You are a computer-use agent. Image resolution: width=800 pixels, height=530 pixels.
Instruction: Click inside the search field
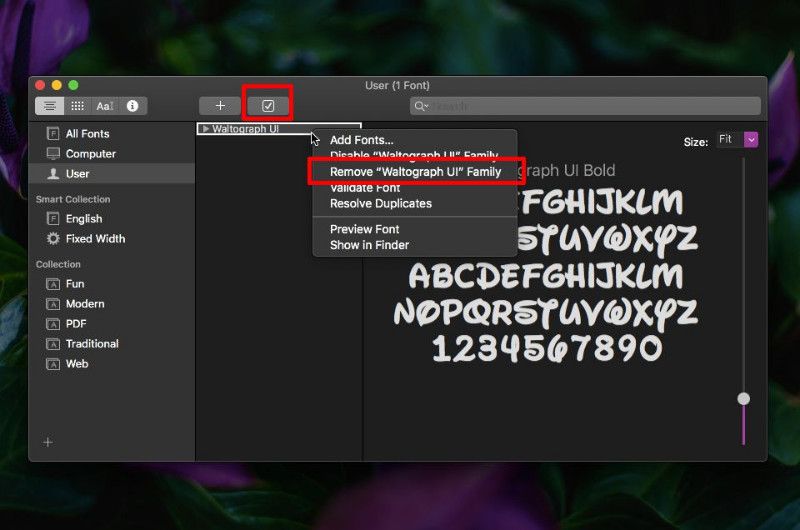(590, 106)
